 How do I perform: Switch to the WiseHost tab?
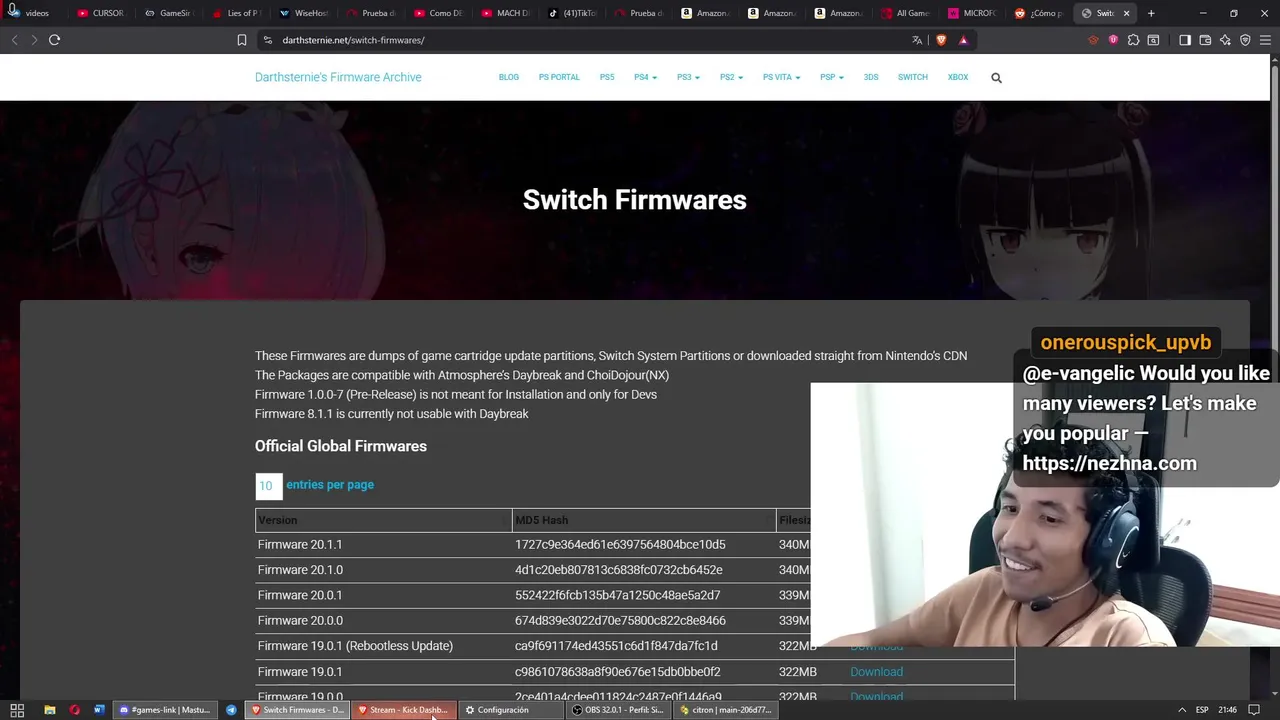coord(304,13)
